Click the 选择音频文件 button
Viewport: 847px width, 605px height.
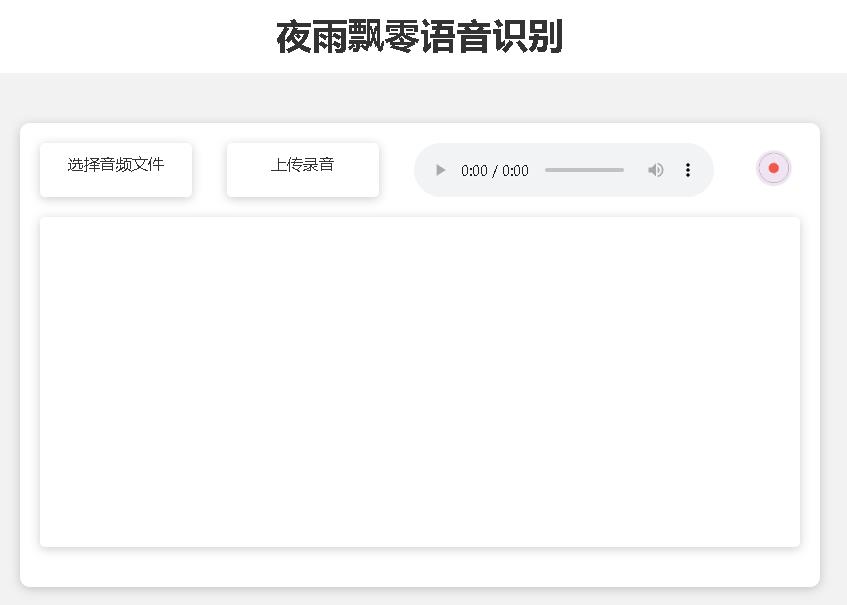115,169
